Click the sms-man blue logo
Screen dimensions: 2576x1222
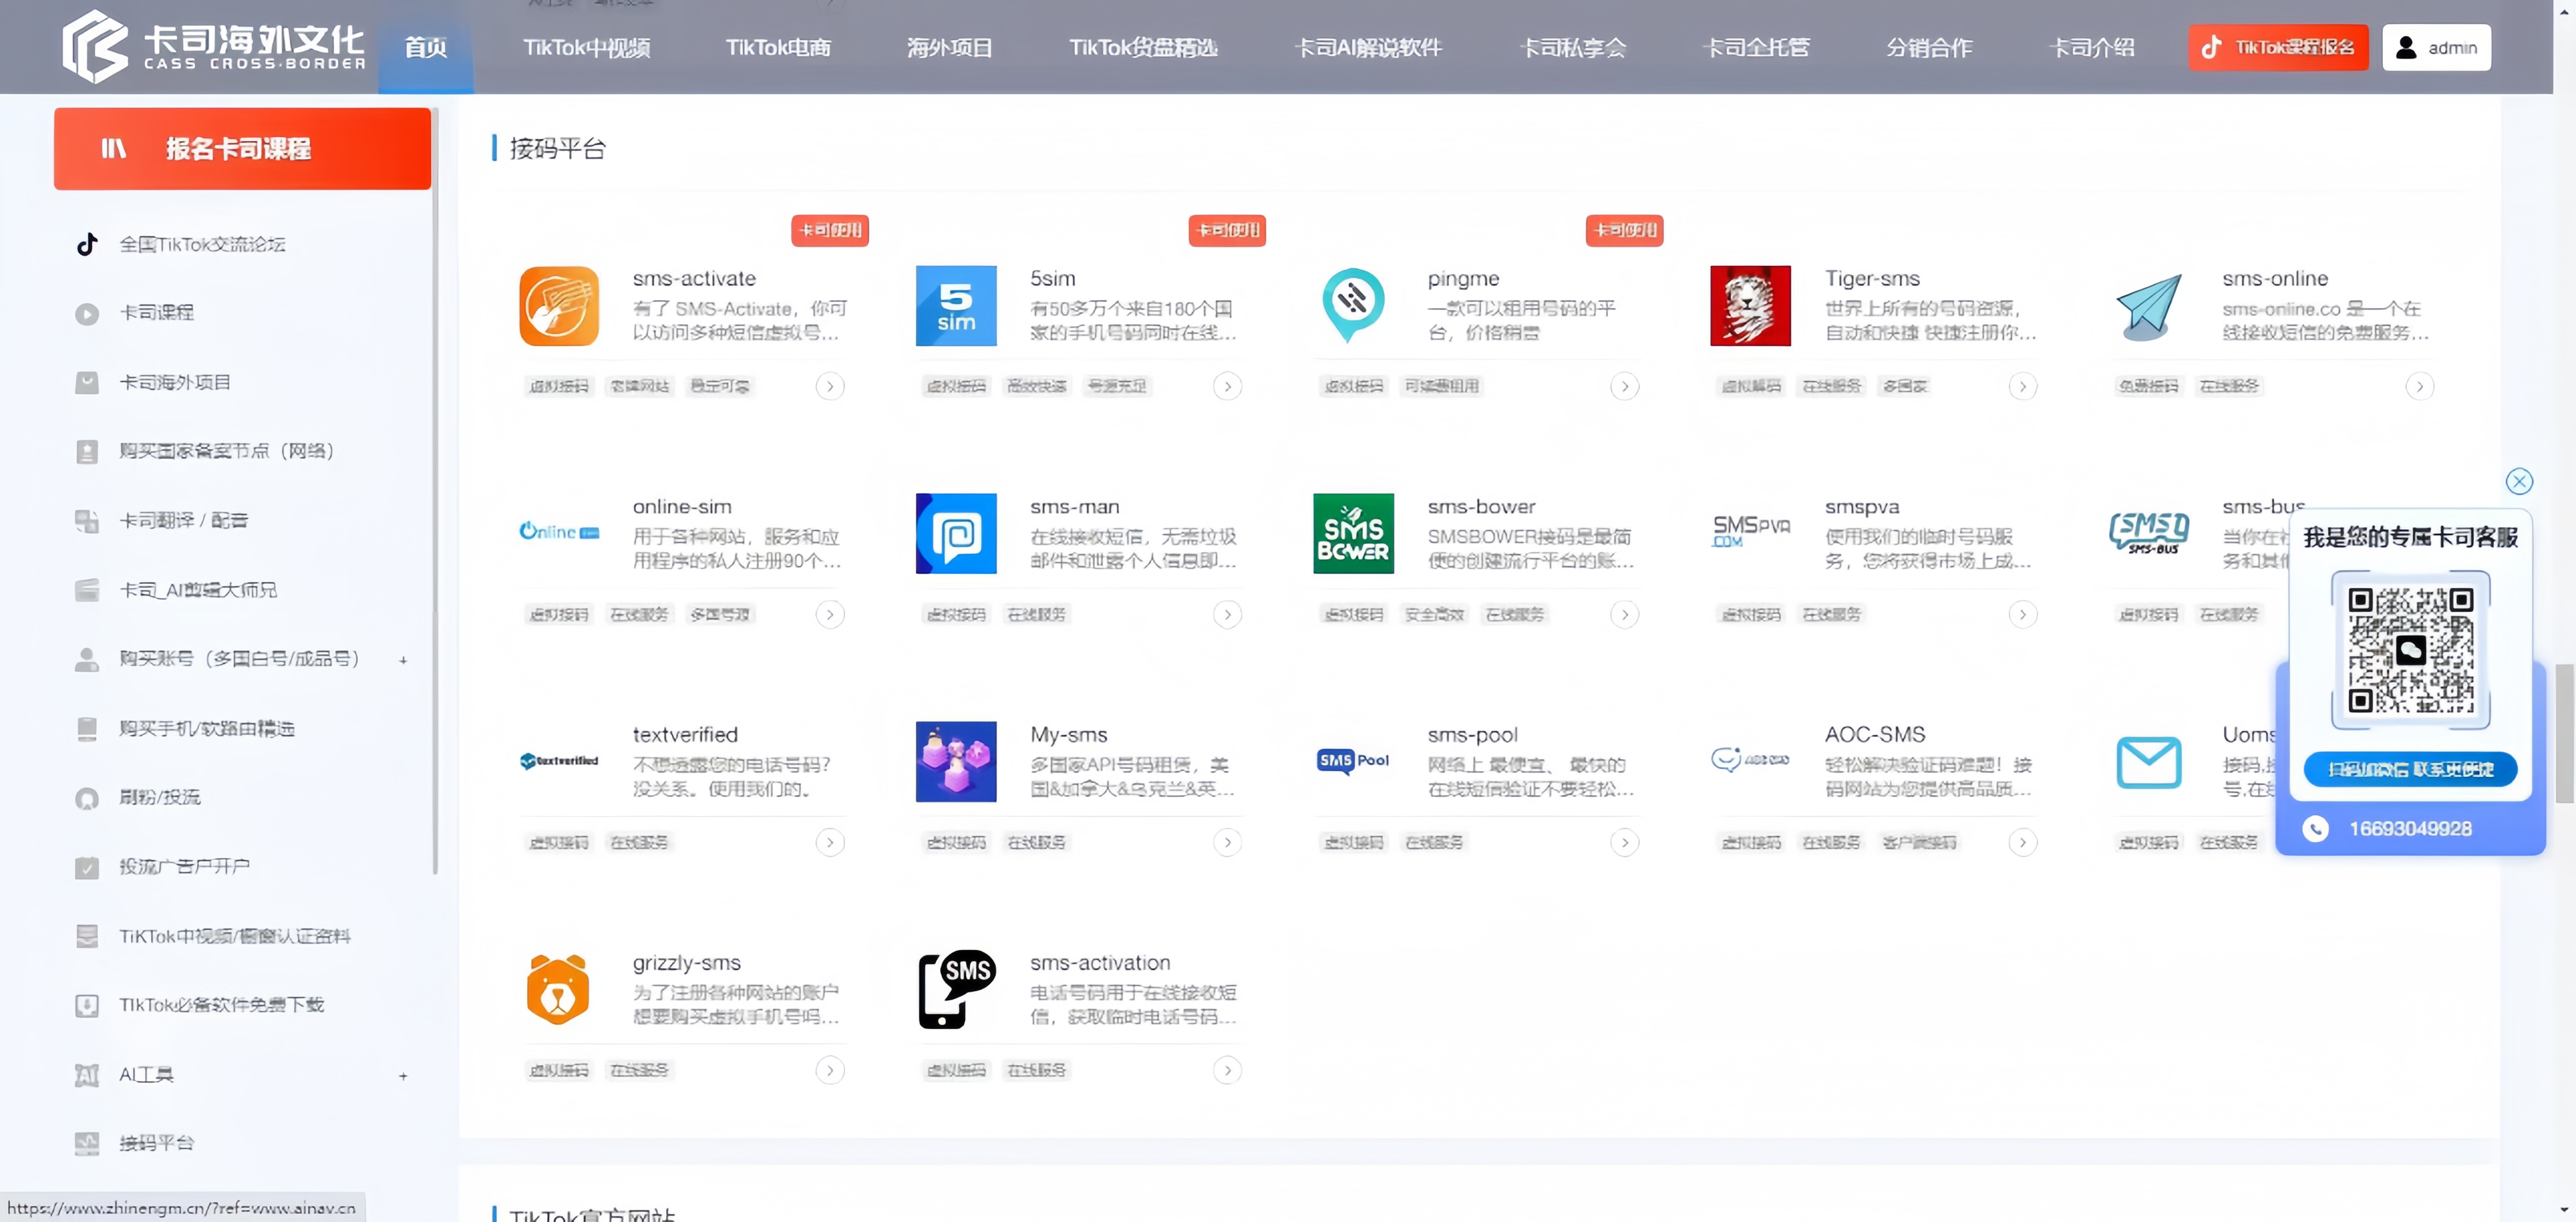click(x=956, y=533)
